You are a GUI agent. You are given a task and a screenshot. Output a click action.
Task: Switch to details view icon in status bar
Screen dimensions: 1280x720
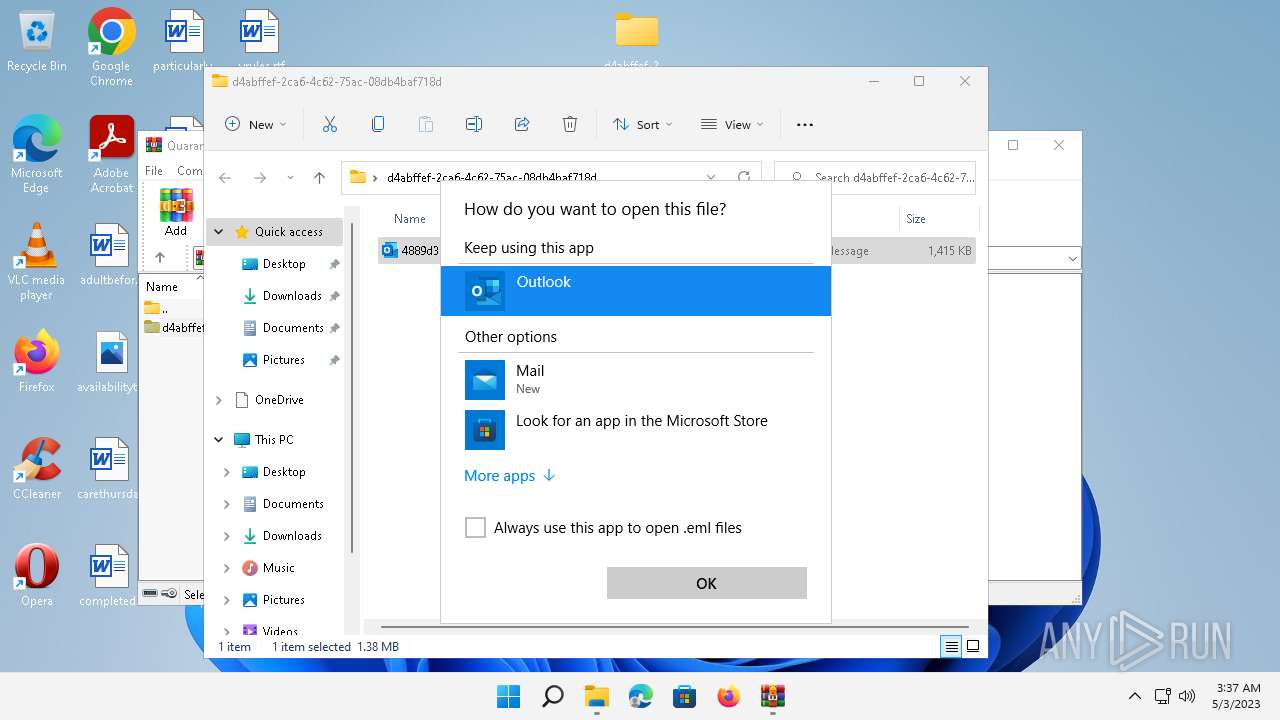(952, 647)
